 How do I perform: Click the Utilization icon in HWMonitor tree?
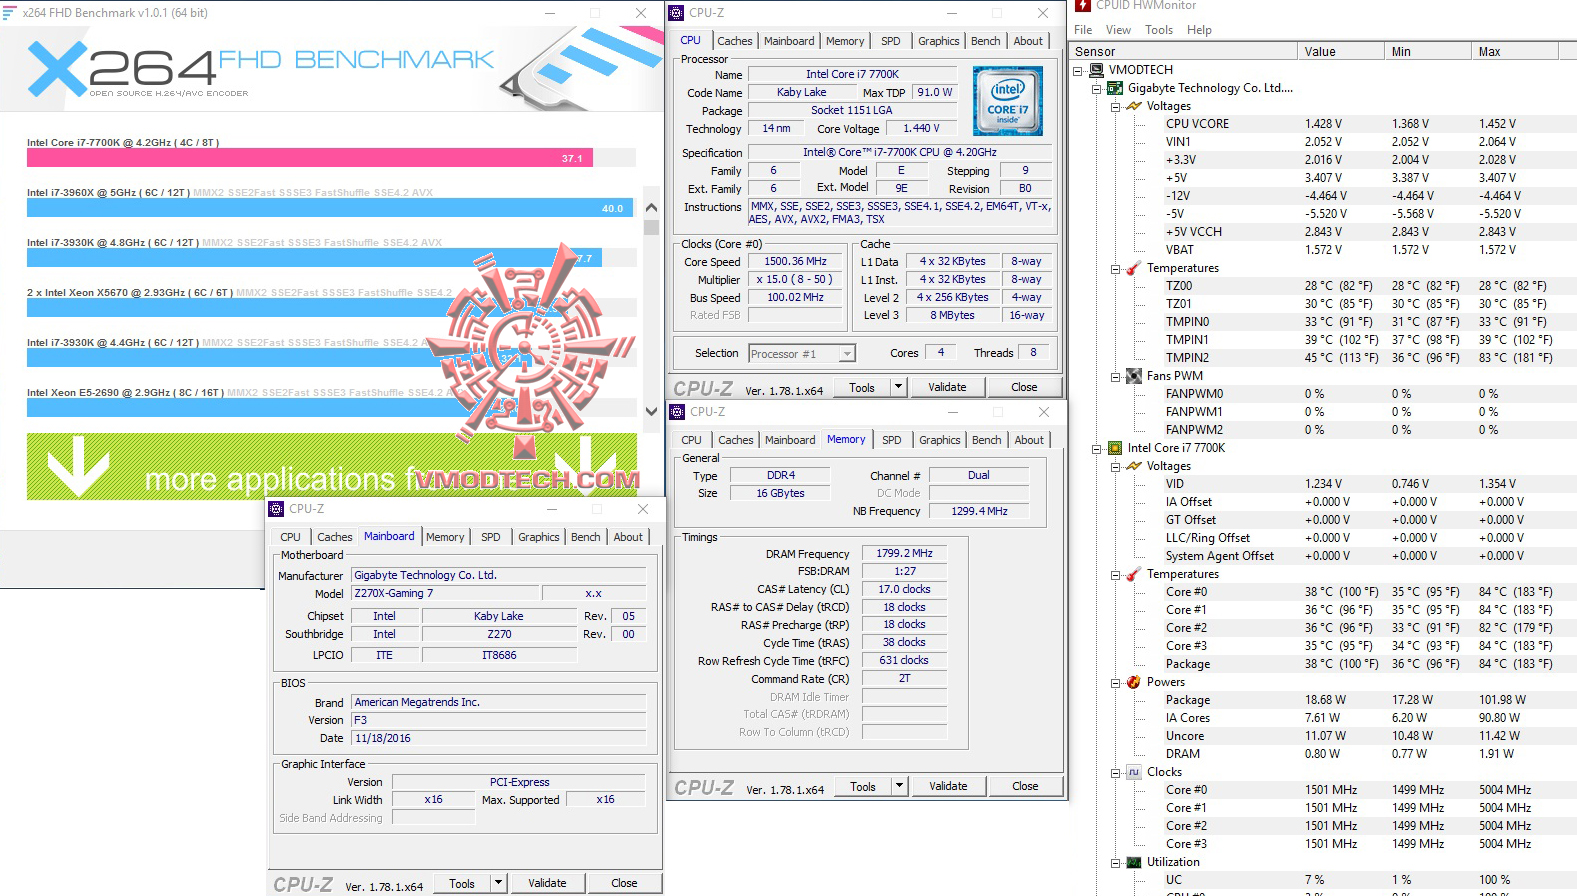(x=1134, y=862)
